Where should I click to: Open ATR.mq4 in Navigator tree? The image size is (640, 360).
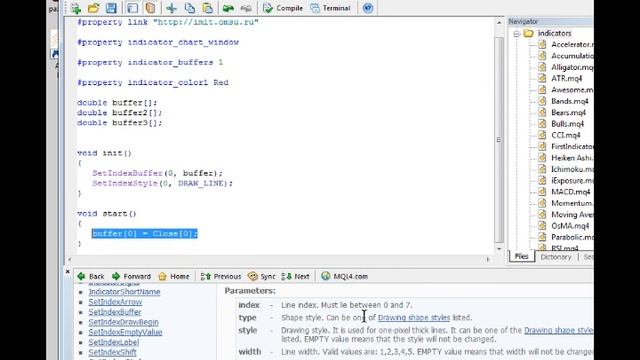567,78
